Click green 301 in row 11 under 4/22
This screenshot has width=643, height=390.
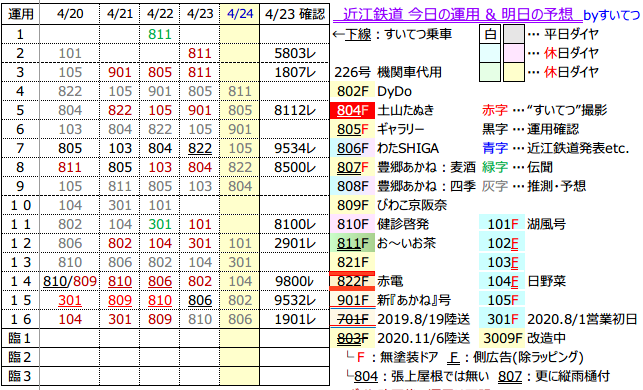coord(160,224)
